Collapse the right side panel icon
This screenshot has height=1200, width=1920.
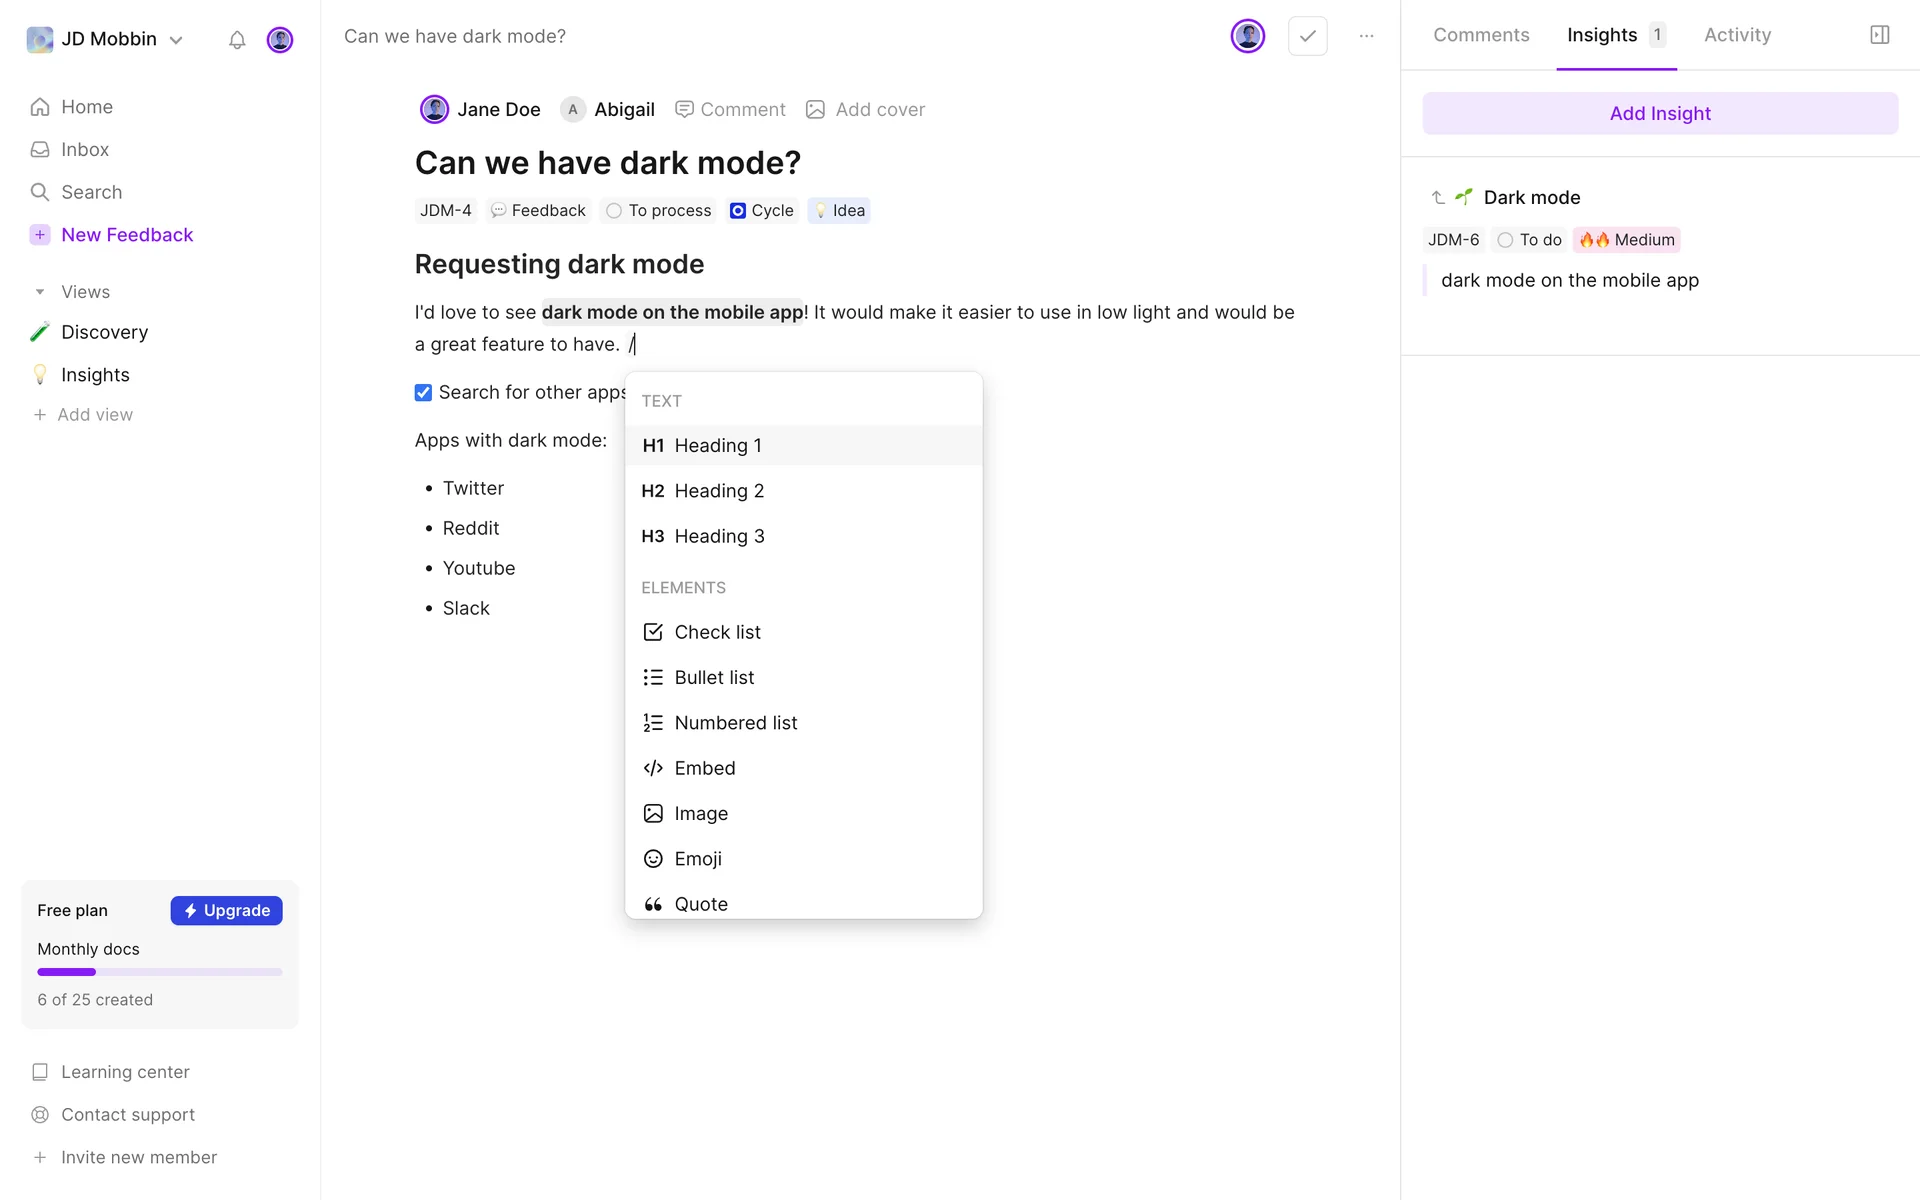pyautogui.click(x=1879, y=35)
